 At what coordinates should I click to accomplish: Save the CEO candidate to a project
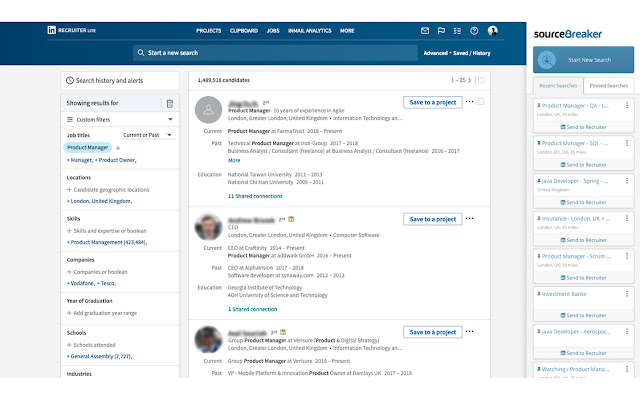(x=433, y=219)
